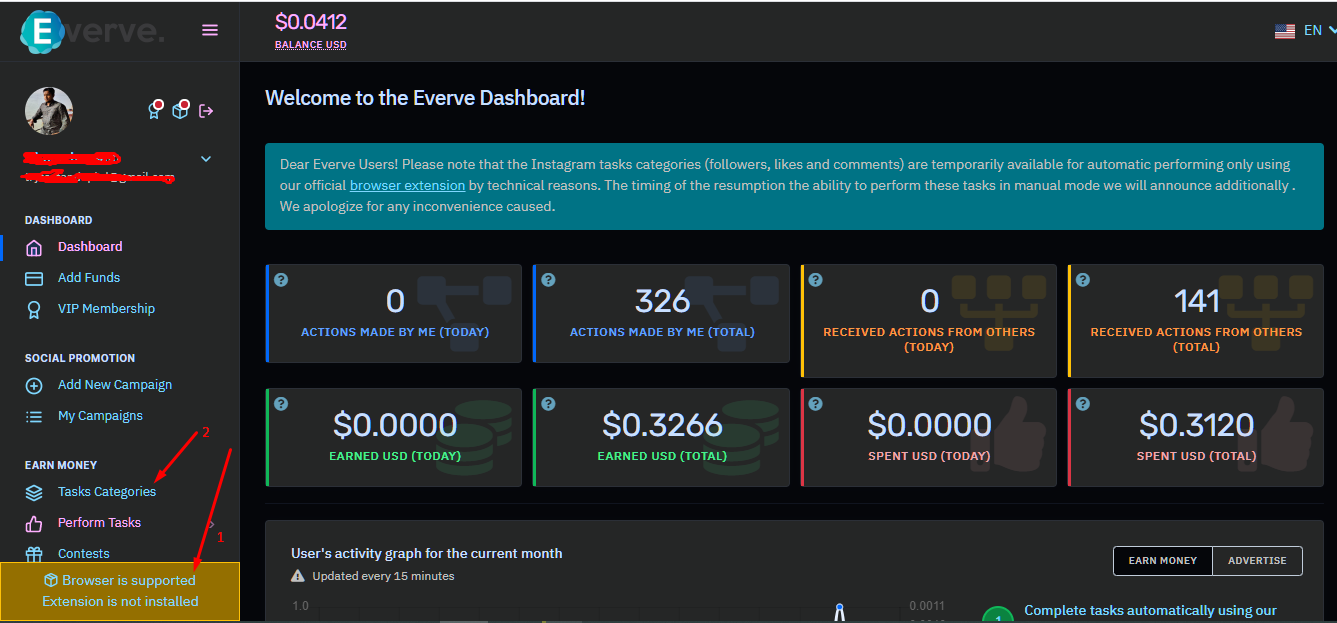Open the EN language dropdown
The height and width of the screenshot is (623, 1337).
coord(1320,31)
